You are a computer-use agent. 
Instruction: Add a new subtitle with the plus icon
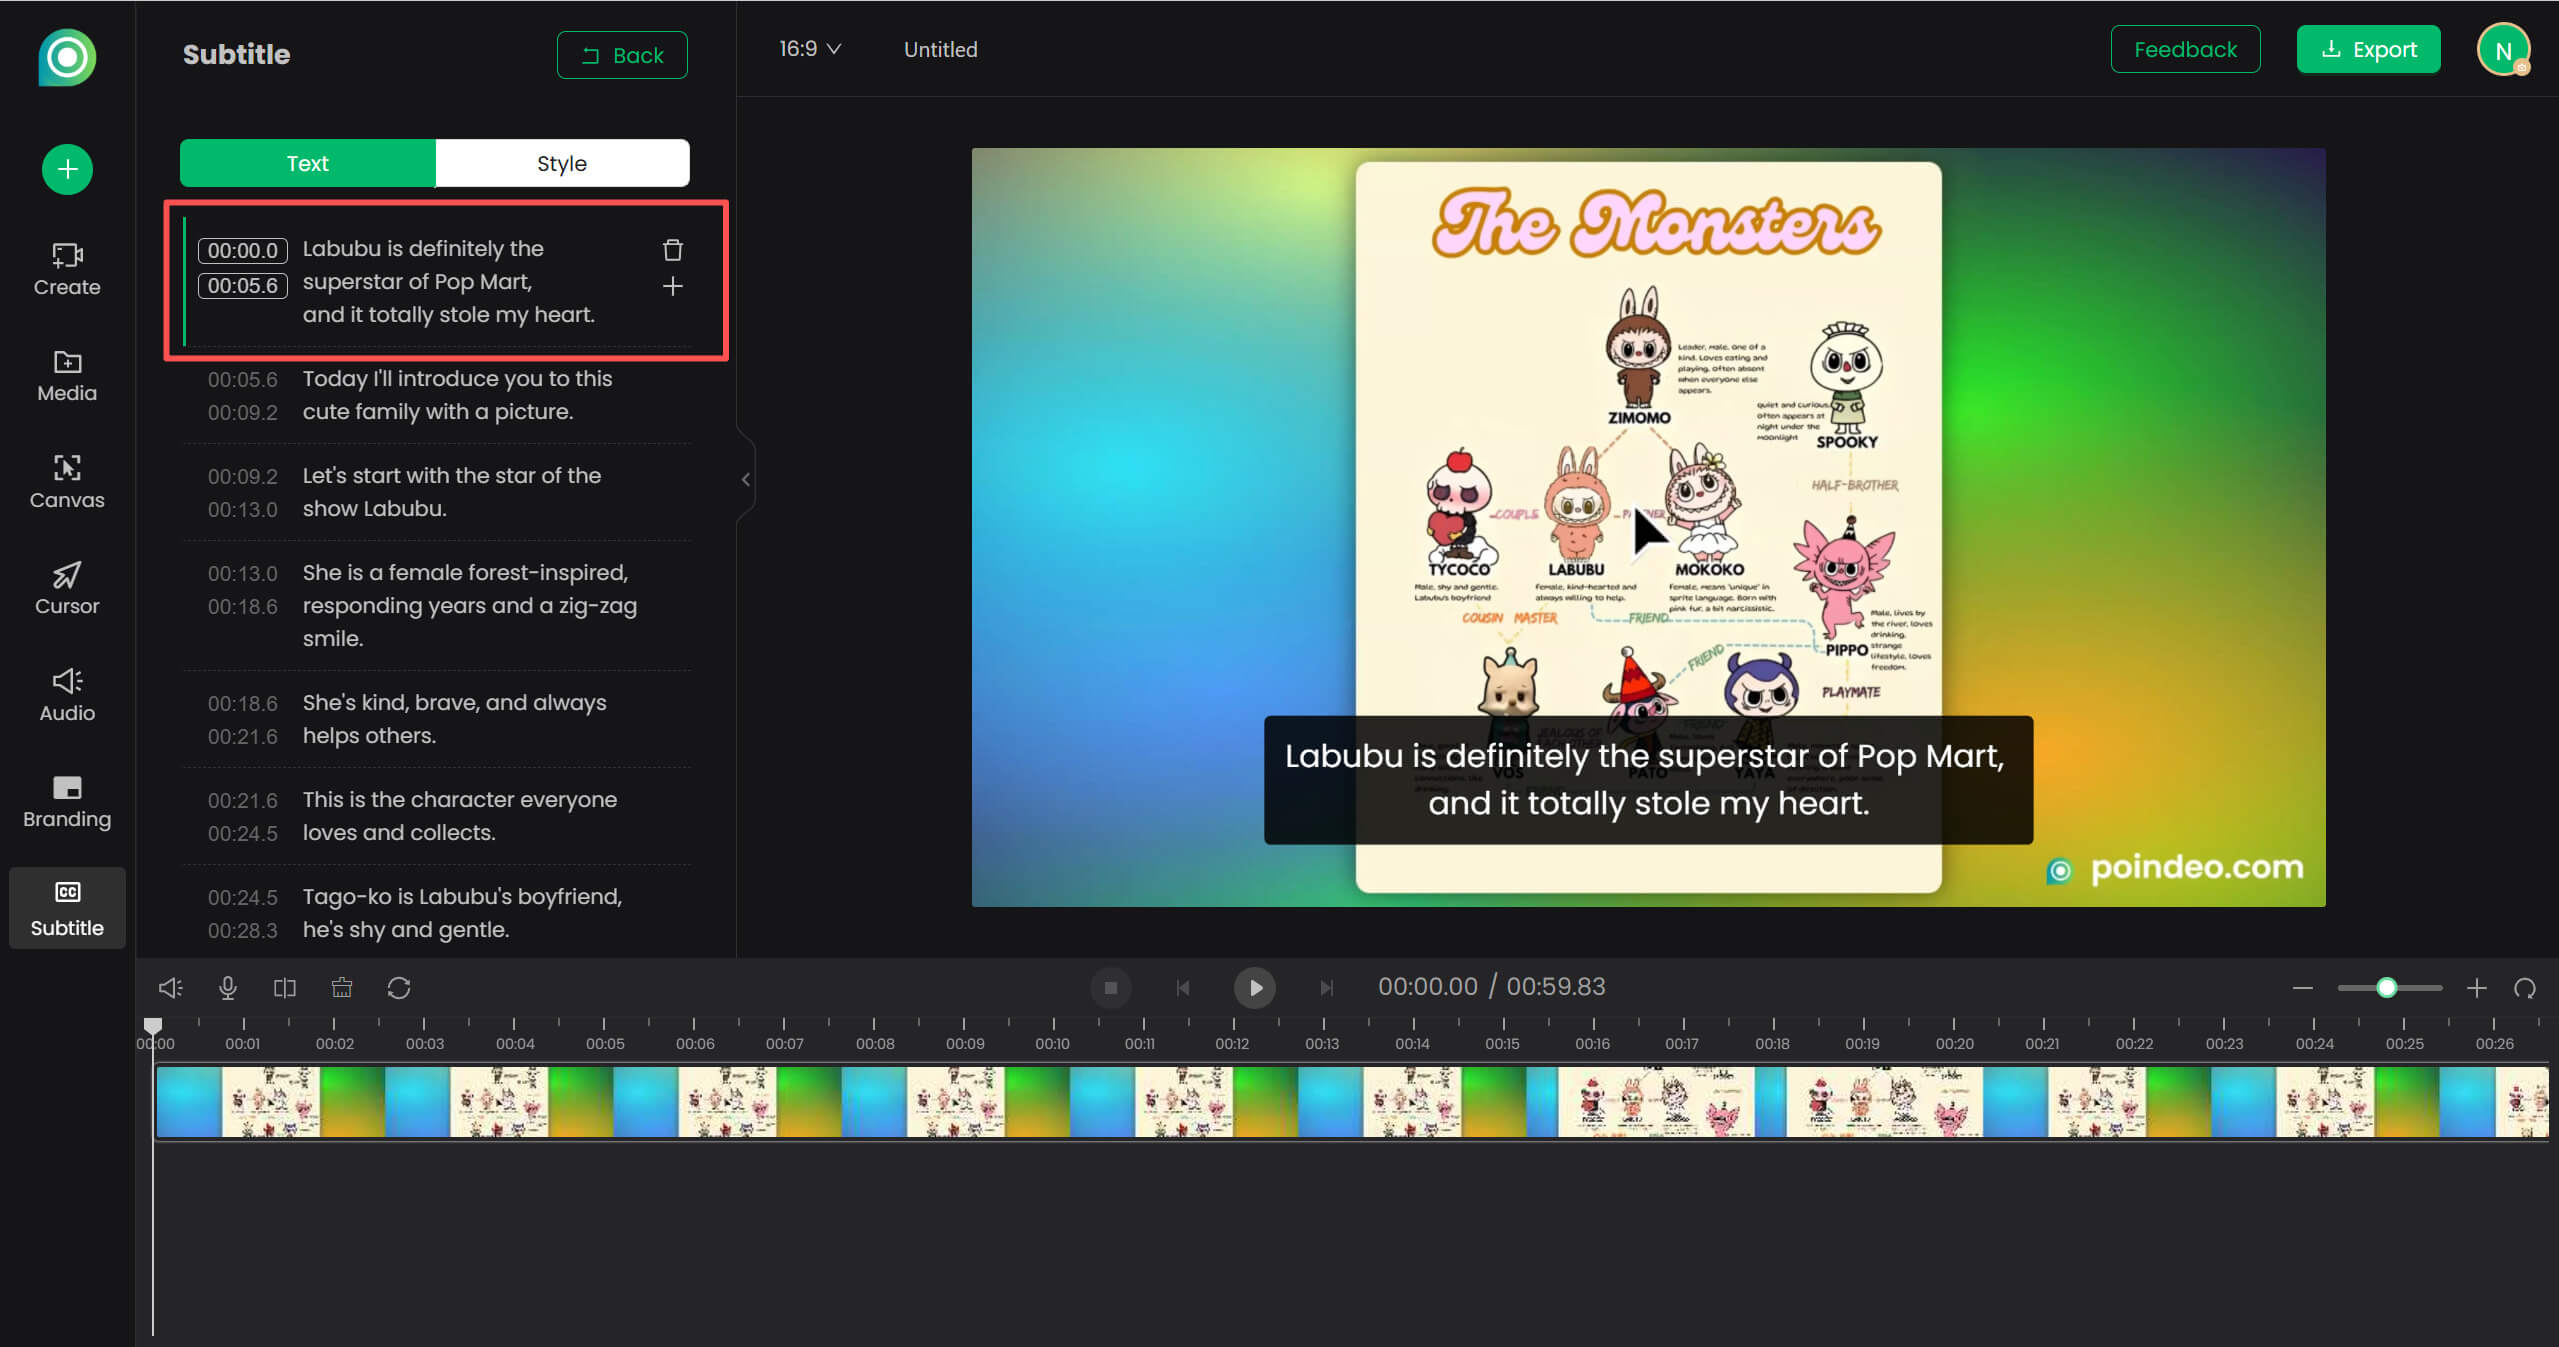[x=672, y=286]
